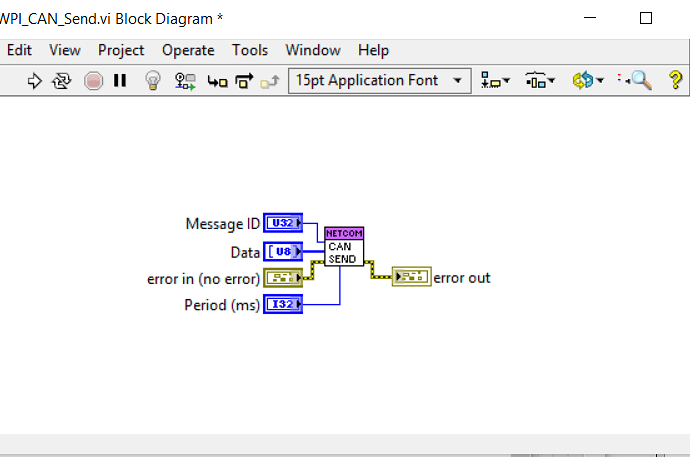Click the Pause button

click(x=120, y=80)
